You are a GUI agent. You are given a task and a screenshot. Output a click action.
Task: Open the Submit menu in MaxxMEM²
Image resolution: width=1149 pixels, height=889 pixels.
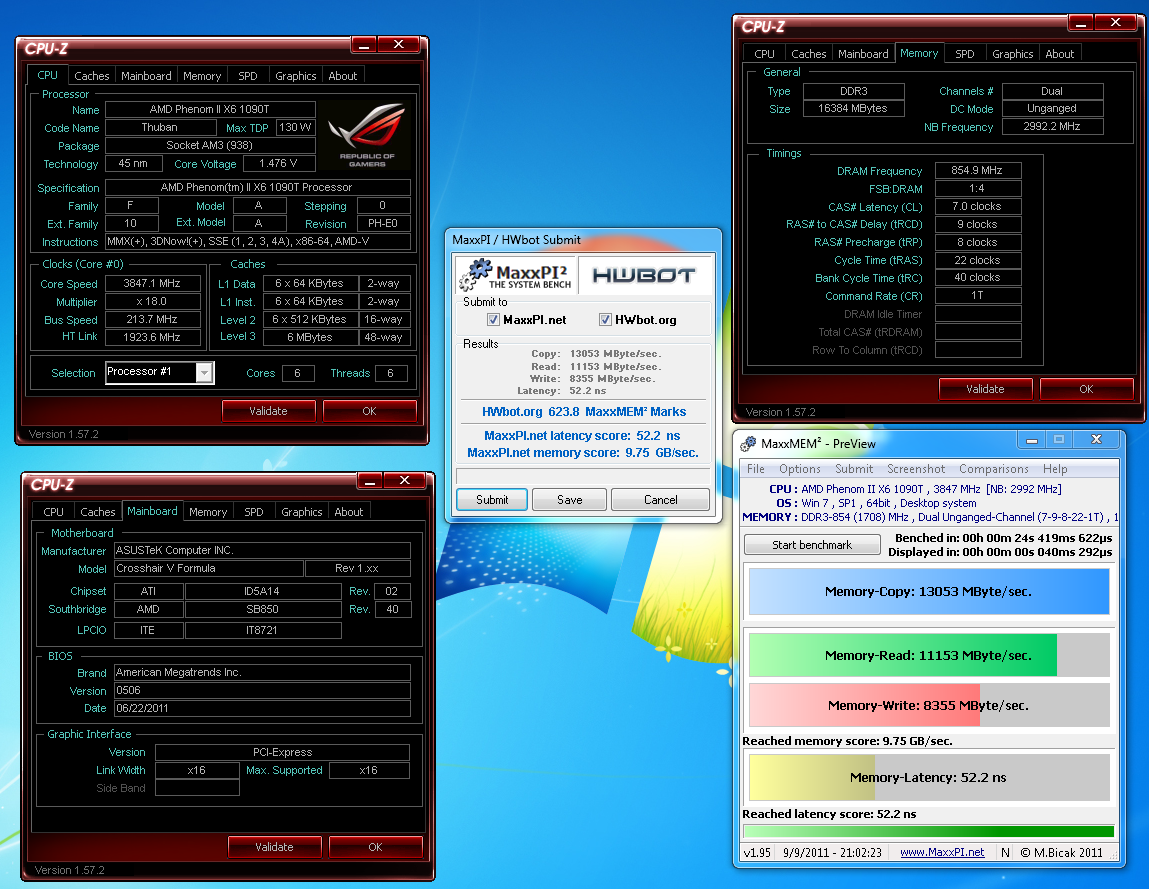pyautogui.click(x=854, y=469)
